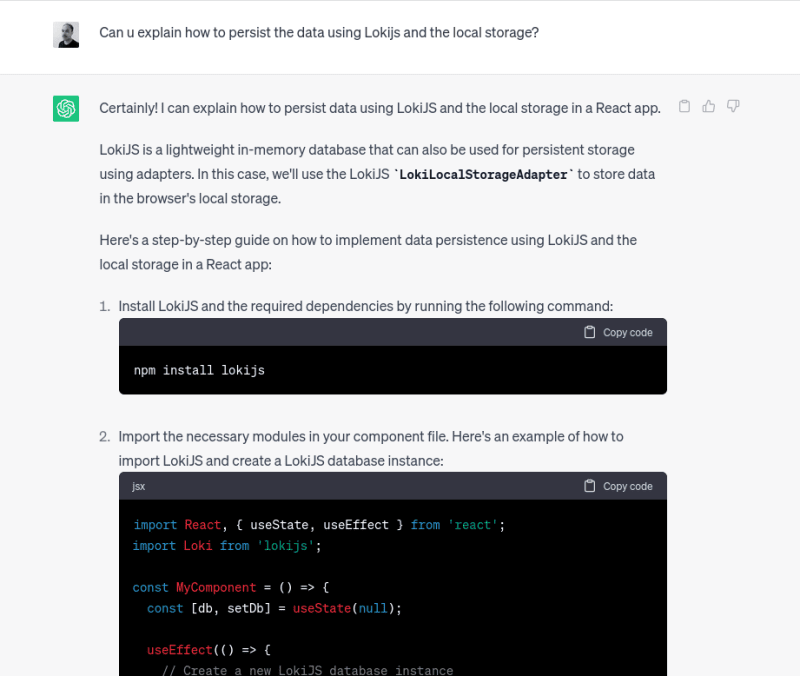Click the ChatGPT logo icon

66,109
